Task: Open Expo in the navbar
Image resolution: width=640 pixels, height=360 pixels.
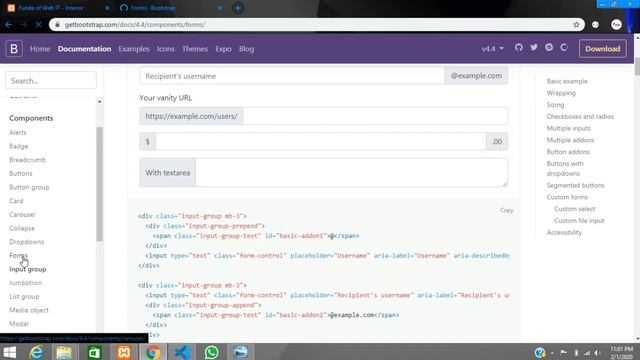Action: click(223, 49)
